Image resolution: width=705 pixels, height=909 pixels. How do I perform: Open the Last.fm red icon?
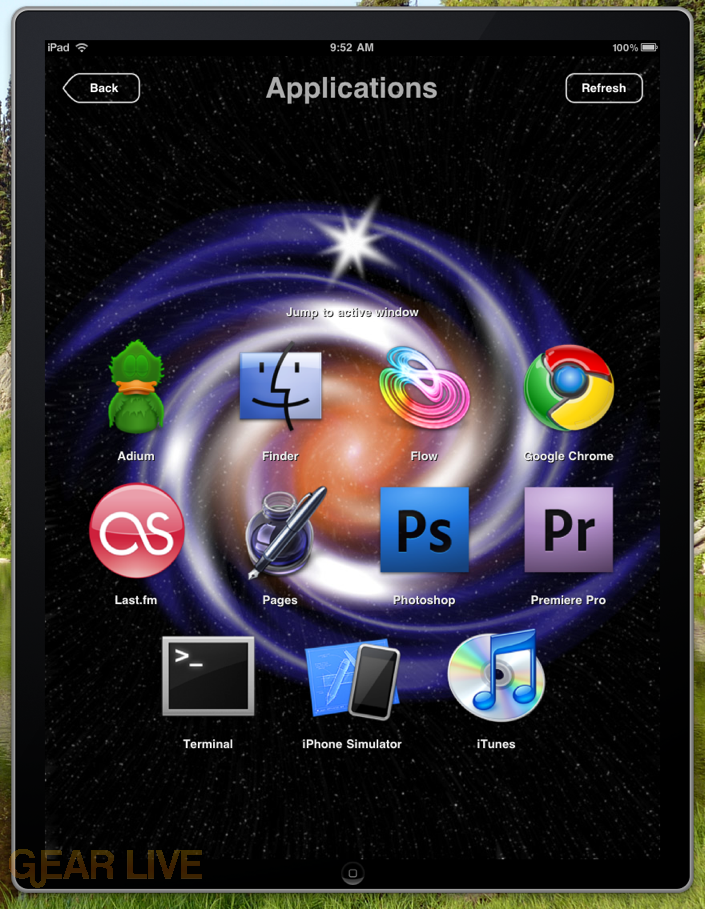(x=137, y=530)
